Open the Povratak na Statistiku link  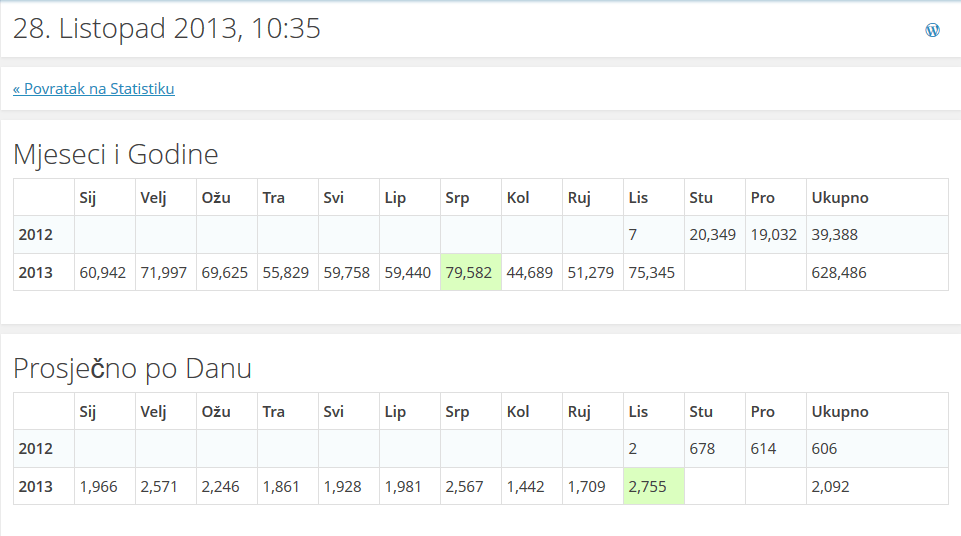(94, 89)
